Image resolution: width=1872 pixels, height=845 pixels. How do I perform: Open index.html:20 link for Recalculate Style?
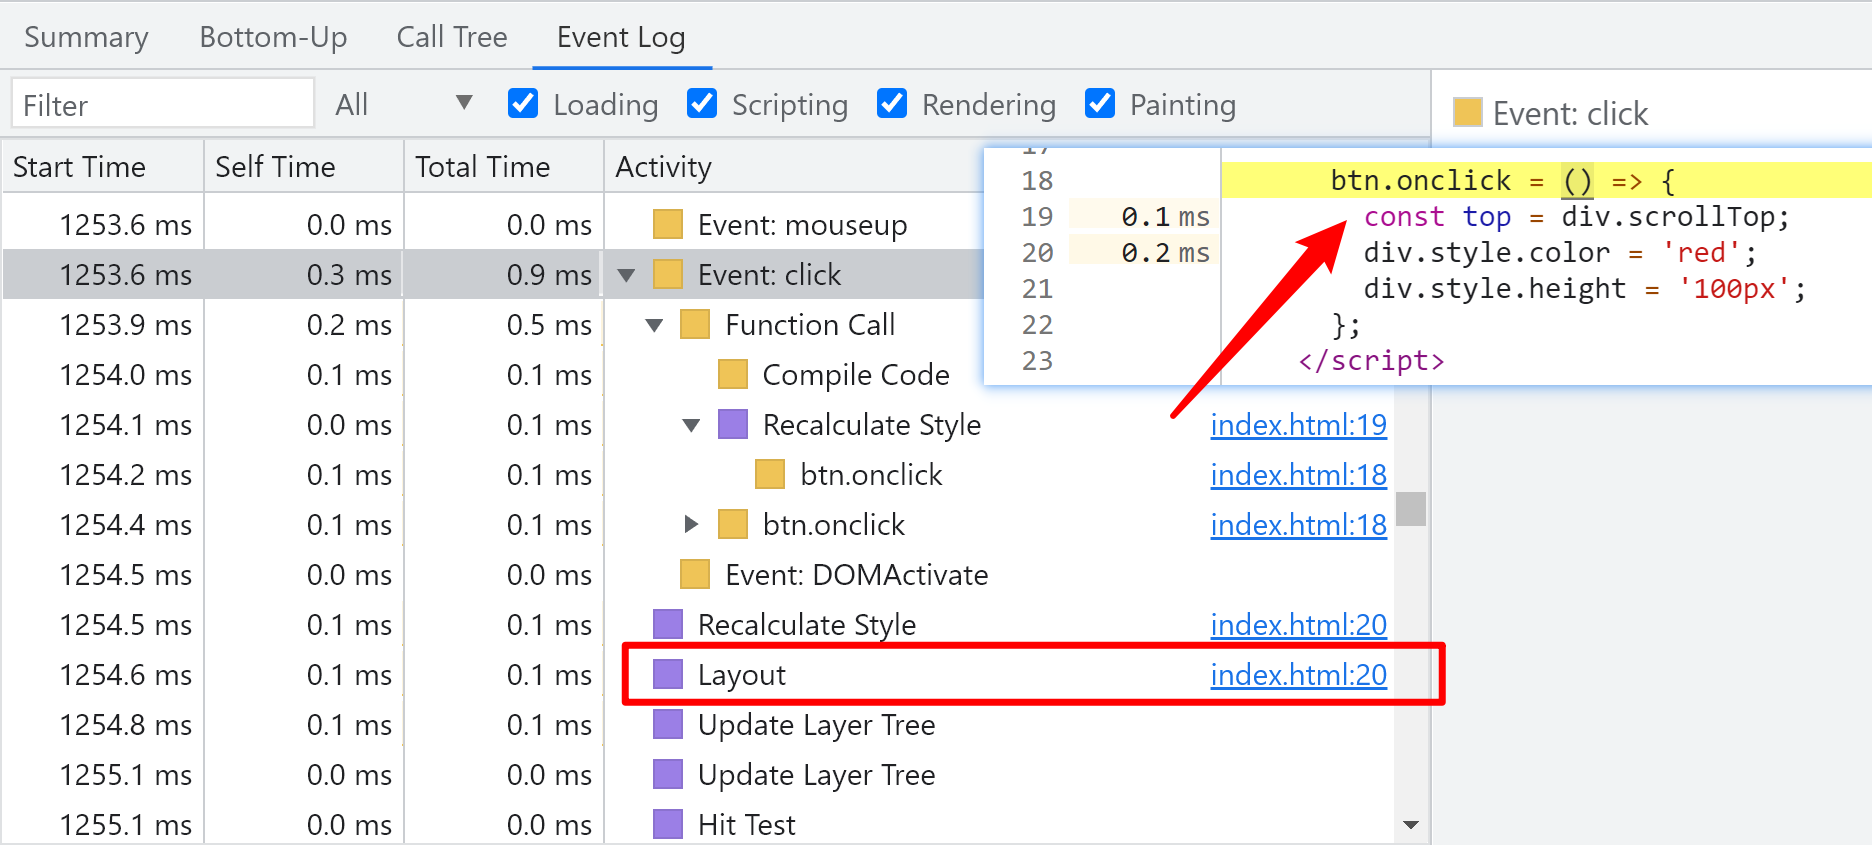[1298, 625]
